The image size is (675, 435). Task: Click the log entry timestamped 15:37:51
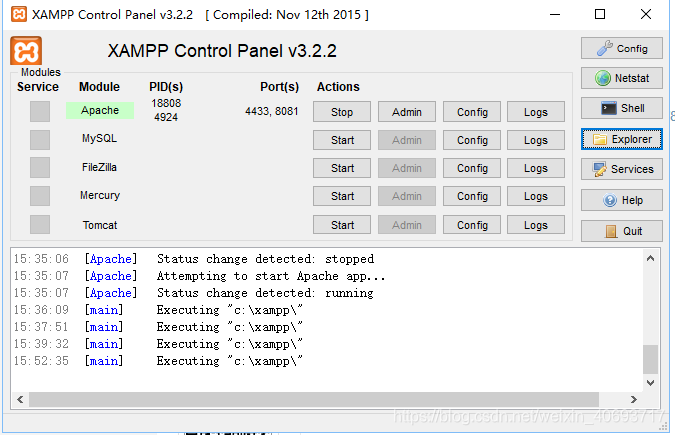[x=158, y=327]
